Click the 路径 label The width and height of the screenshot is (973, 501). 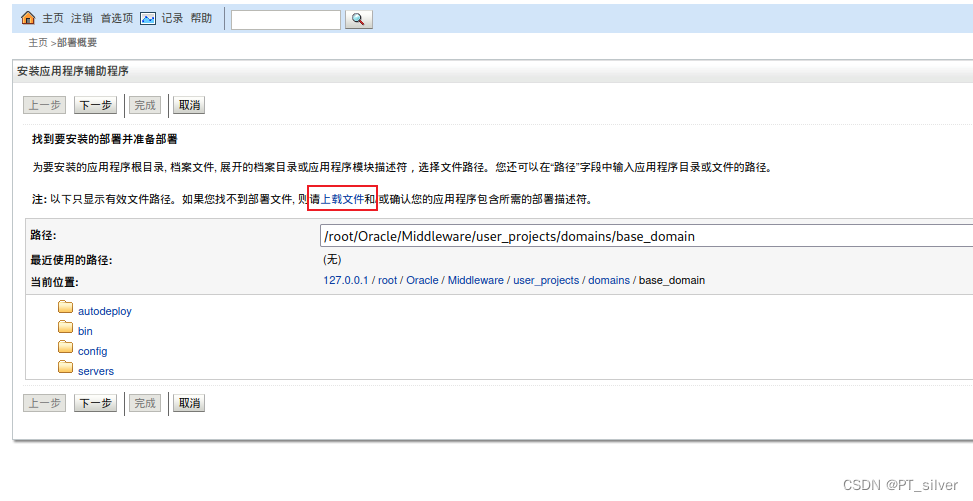(43, 235)
